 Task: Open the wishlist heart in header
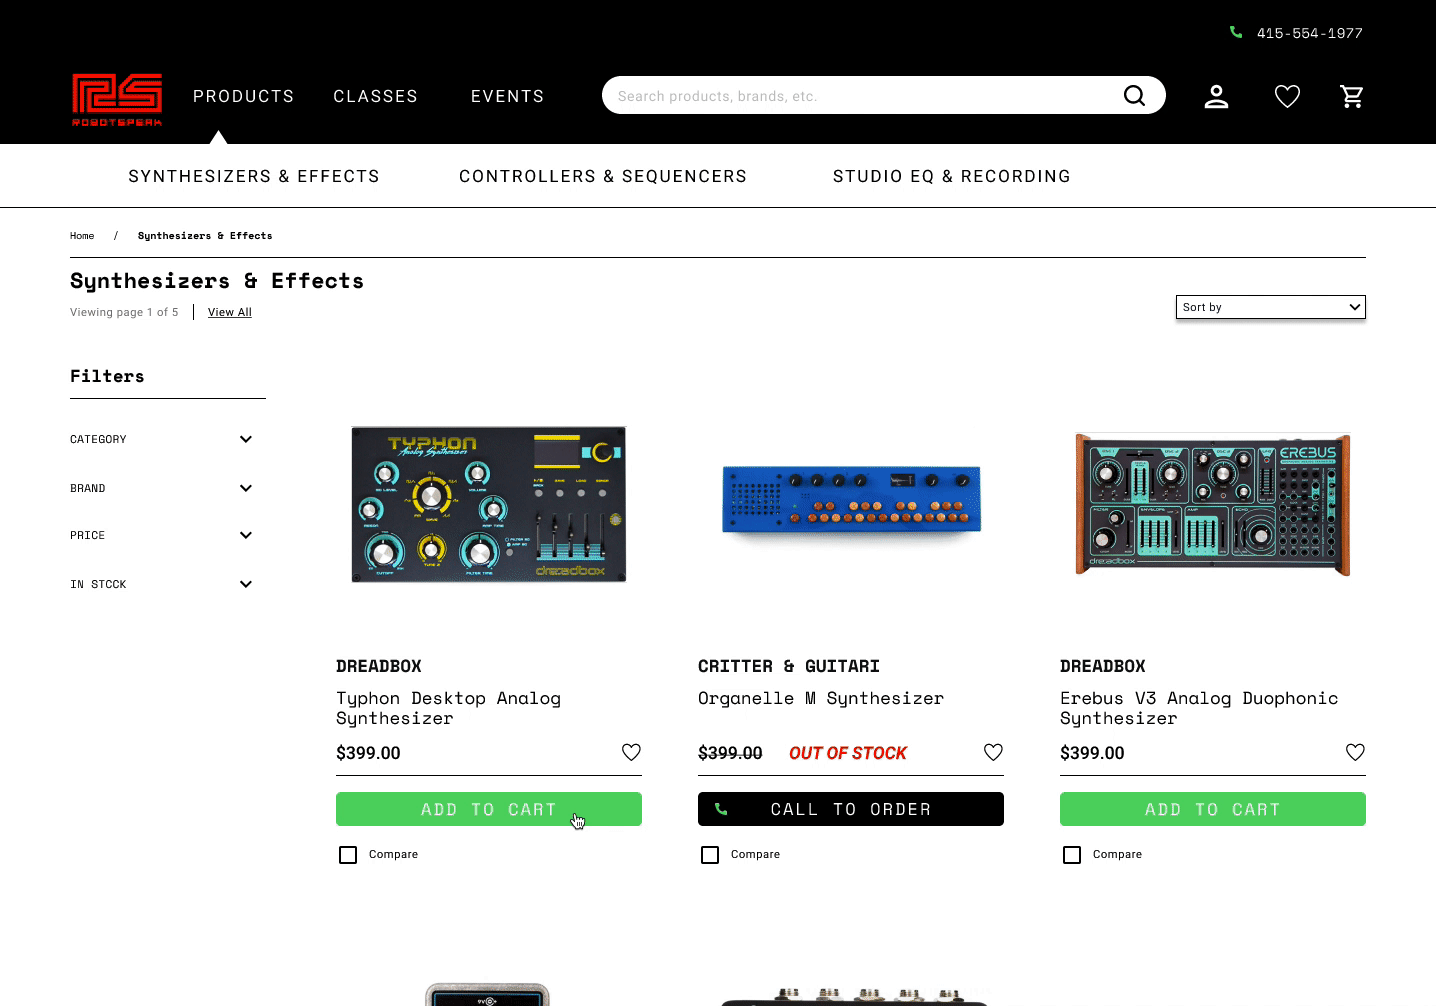point(1287,96)
